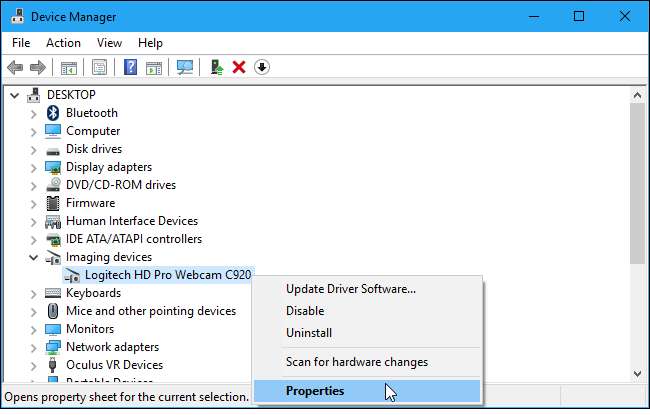Image resolution: width=650 pixels, height=415 pixels.
Task: Click the Disk drives category icon
Action: [53, 150]
